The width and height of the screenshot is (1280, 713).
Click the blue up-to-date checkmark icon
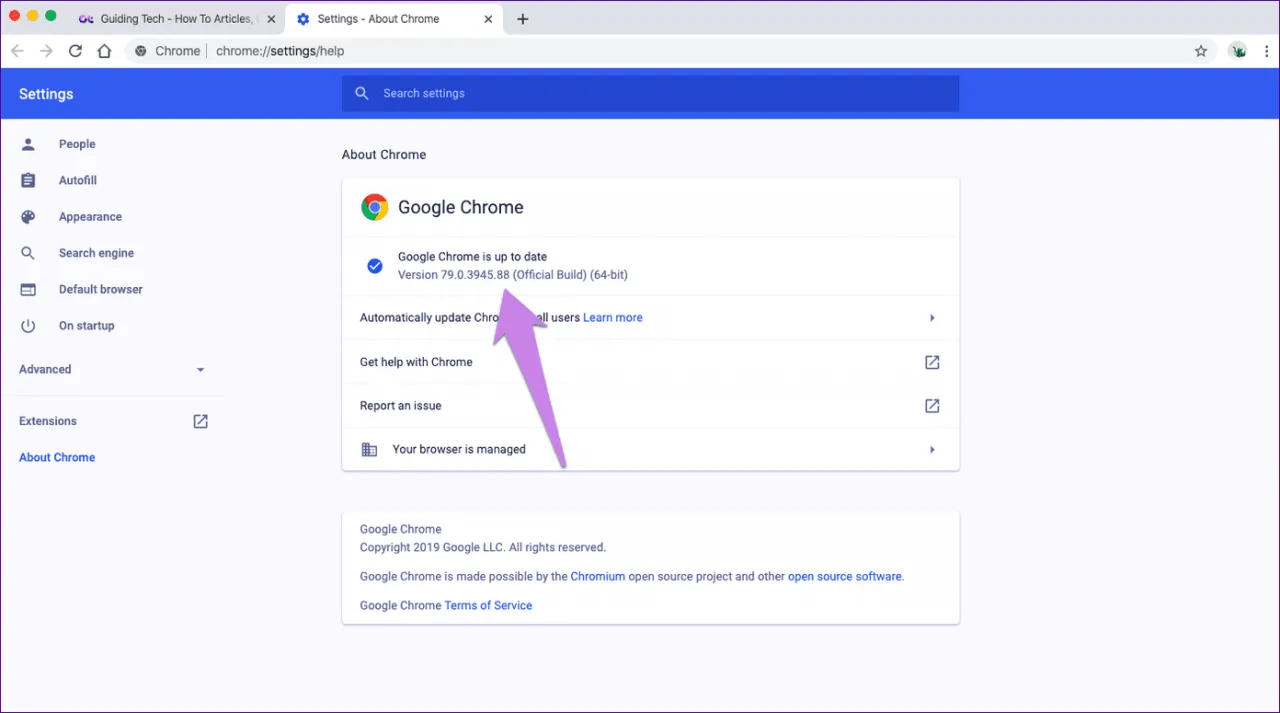click(375, 266)
